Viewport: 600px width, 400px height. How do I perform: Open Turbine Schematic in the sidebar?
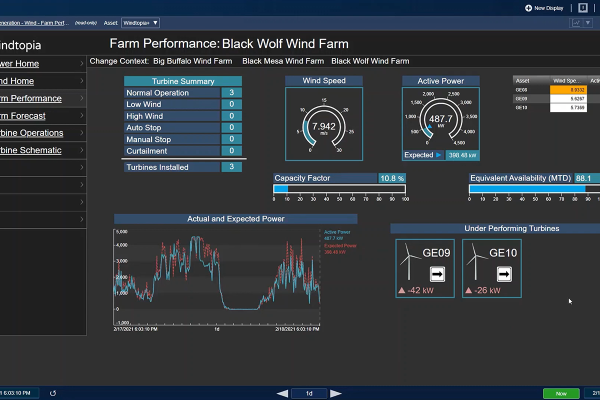click(31, 150)
